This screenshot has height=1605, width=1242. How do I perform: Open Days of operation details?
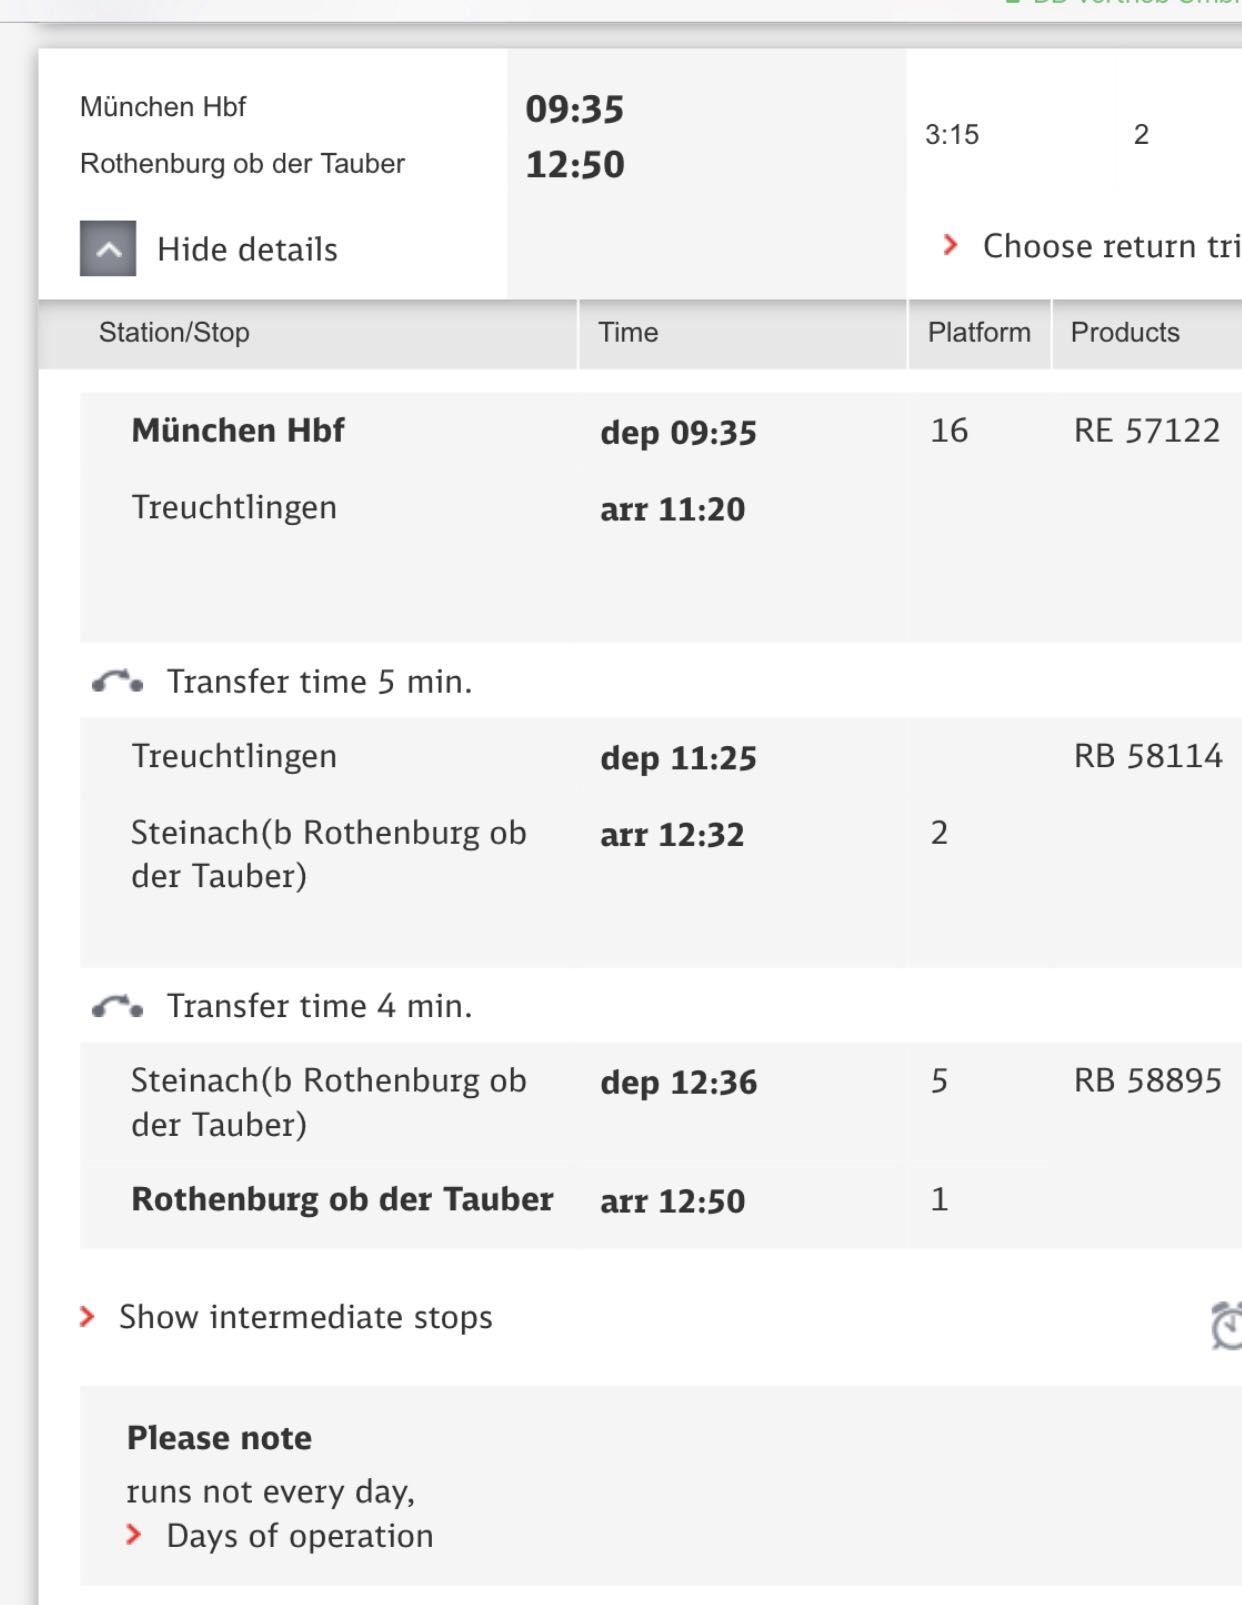tap(300, 1535)
